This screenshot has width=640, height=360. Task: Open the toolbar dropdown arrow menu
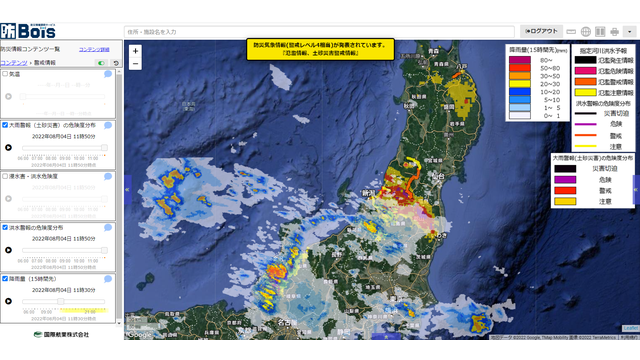pos(629,31)
